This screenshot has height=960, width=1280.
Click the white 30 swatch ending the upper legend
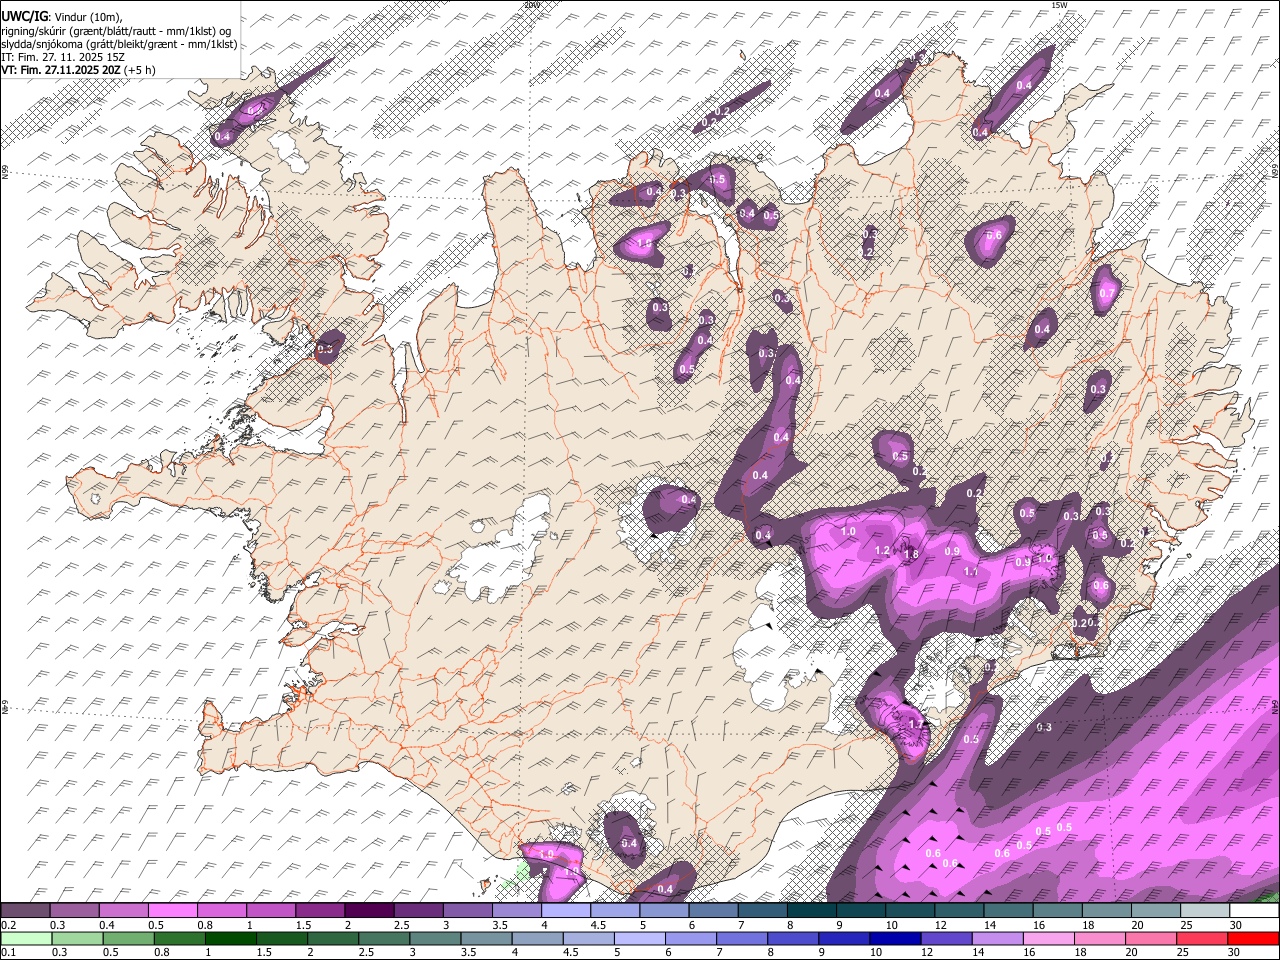[1255, 910]
